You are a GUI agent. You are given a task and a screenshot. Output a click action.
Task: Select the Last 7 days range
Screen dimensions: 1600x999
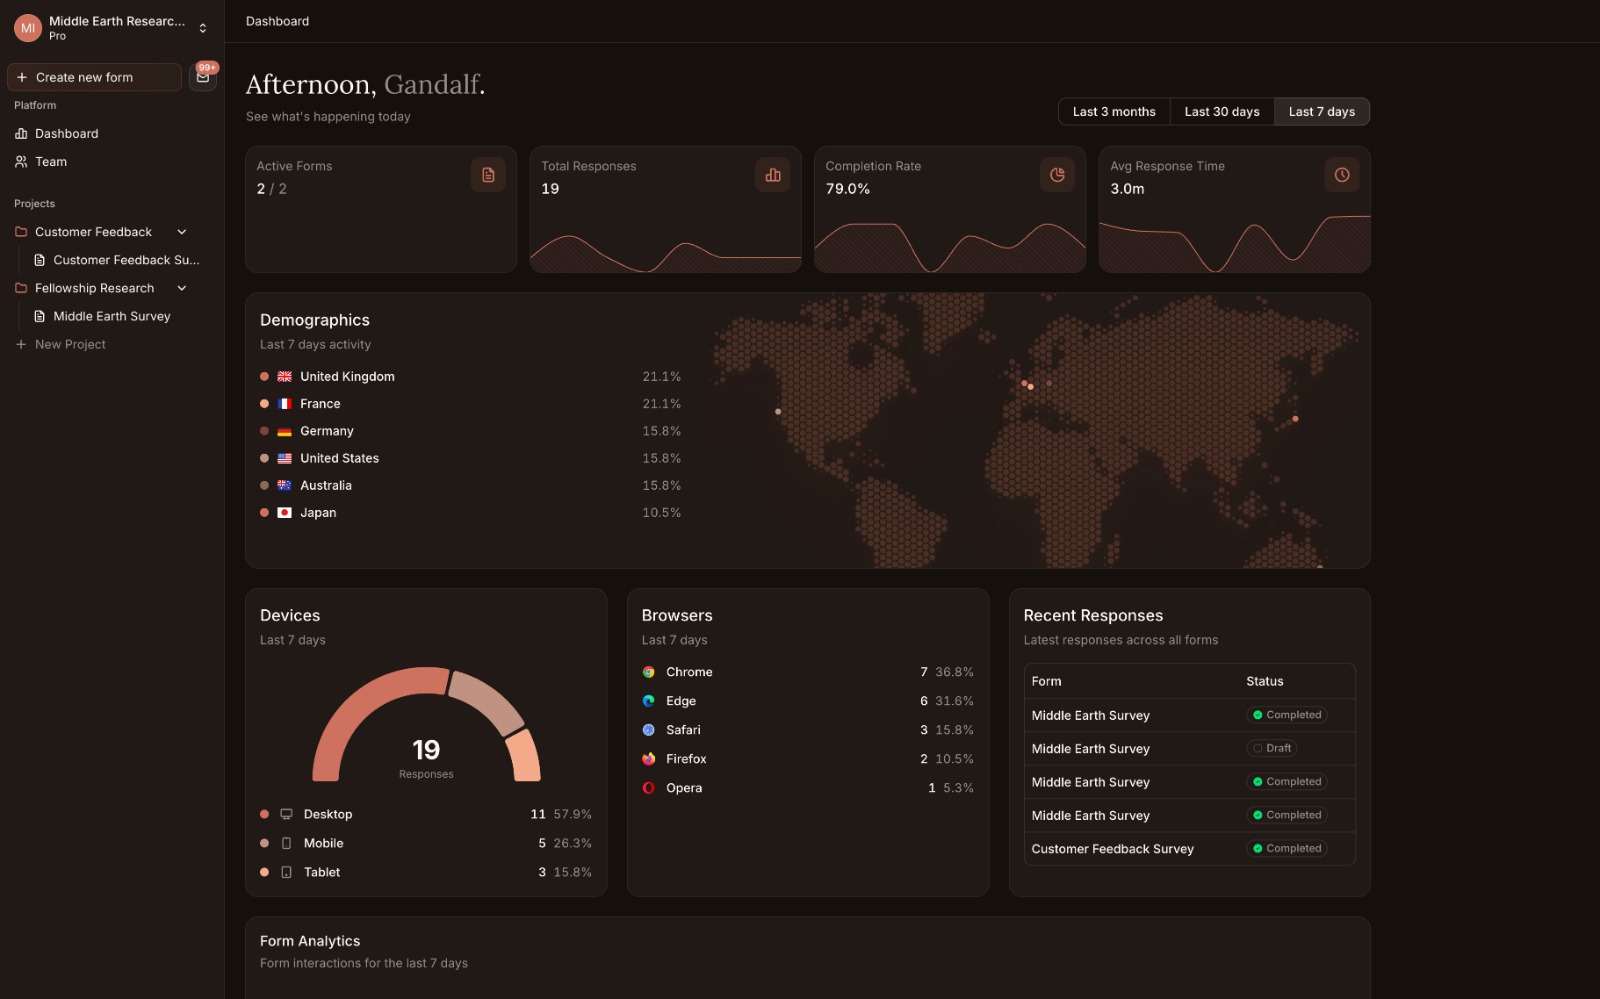(1321, 112)
